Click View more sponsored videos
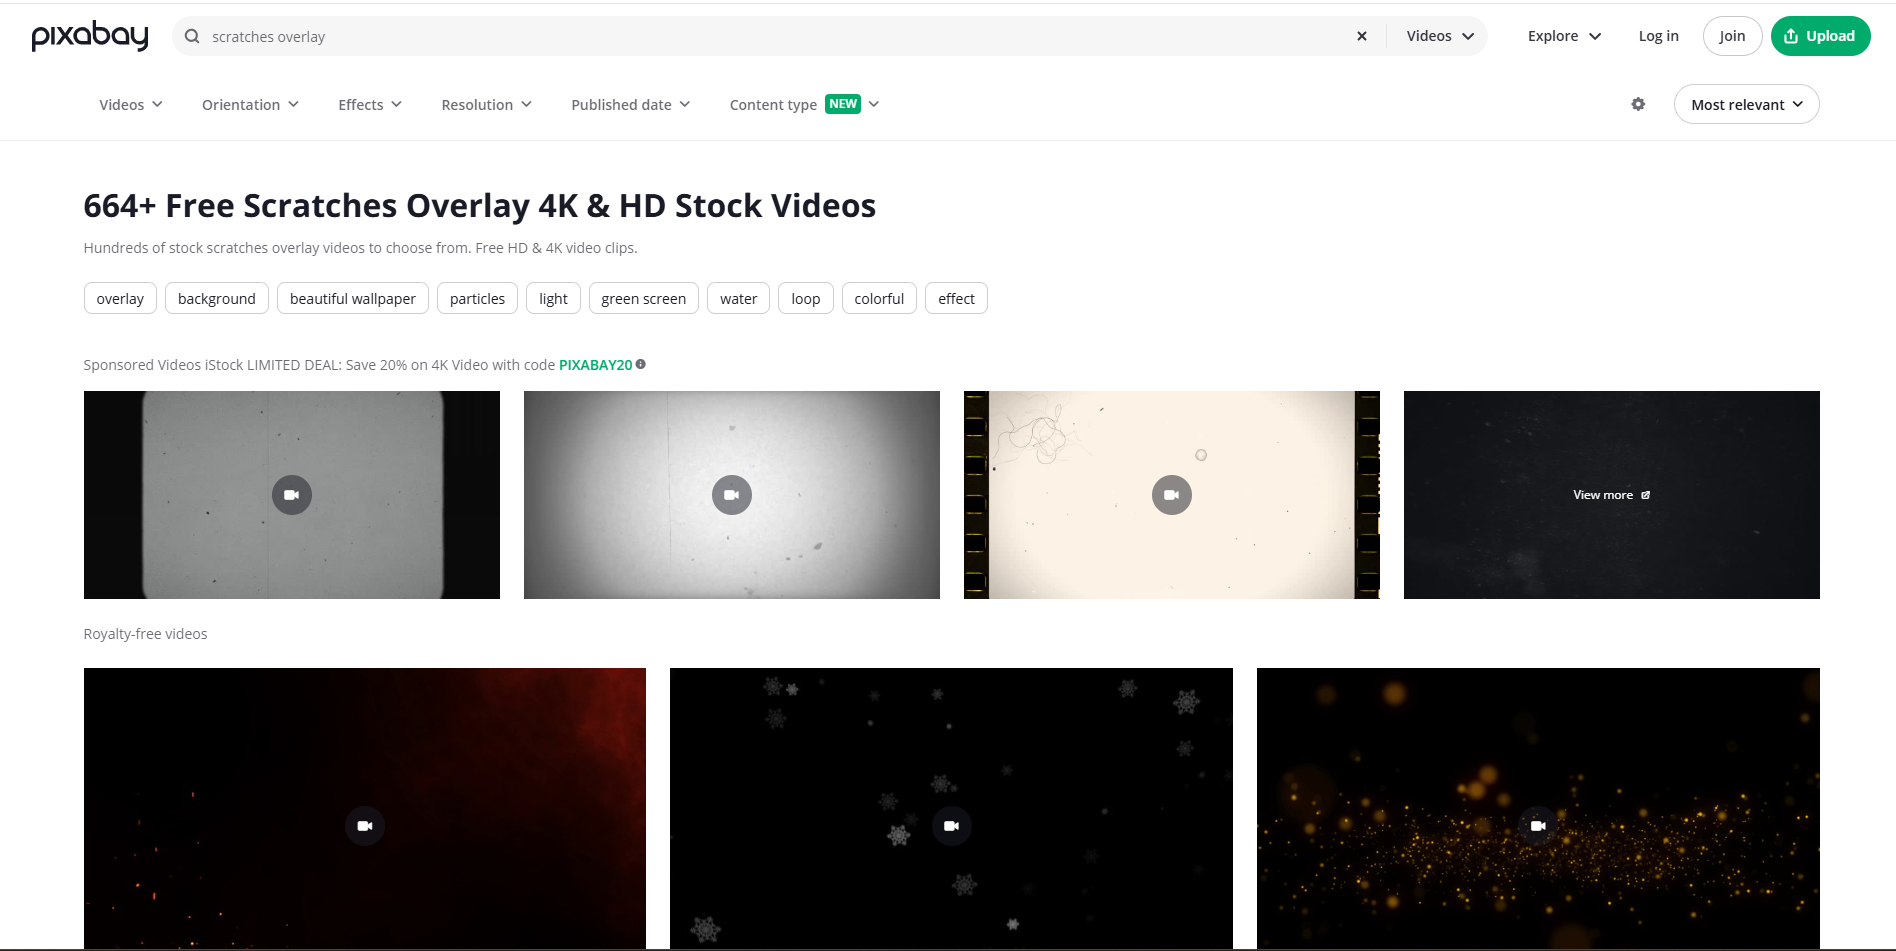The height and width of the screenshot is (951, 1896). point(1611,495)
